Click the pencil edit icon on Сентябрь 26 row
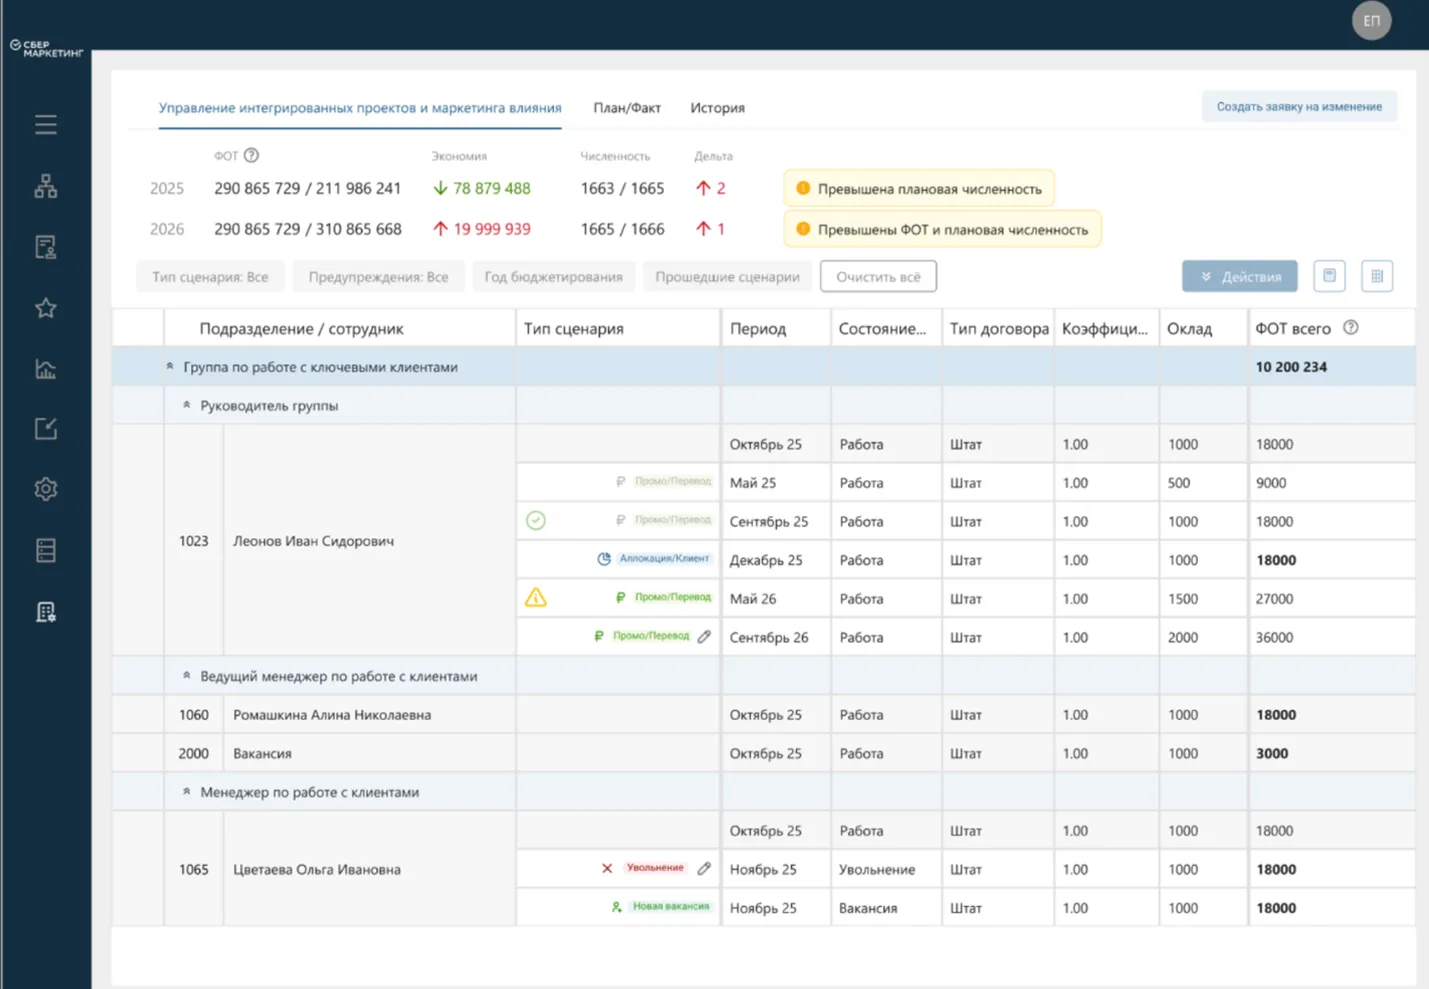Image resolution: width=1429 pixels, height=989 pixels. point(704,636)
